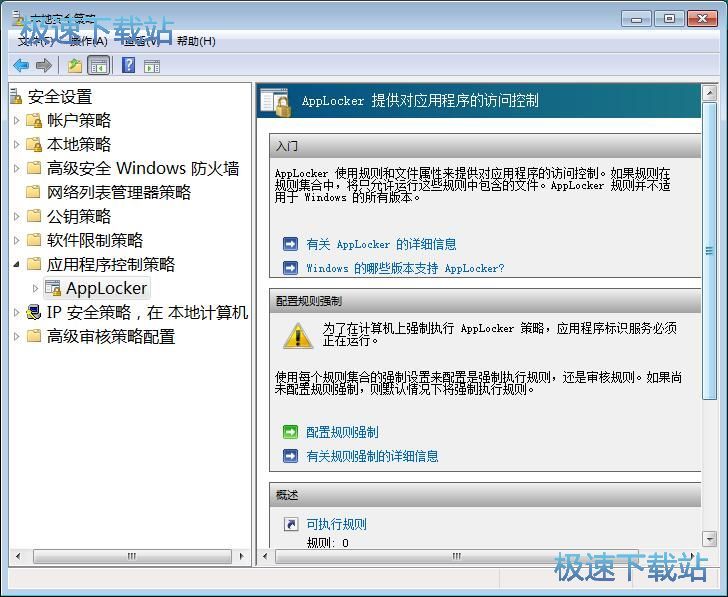Open link 有关规则强制的详细信息
Image resolution: width=728 pixels, height=597 pixels.
click(372, 456)
